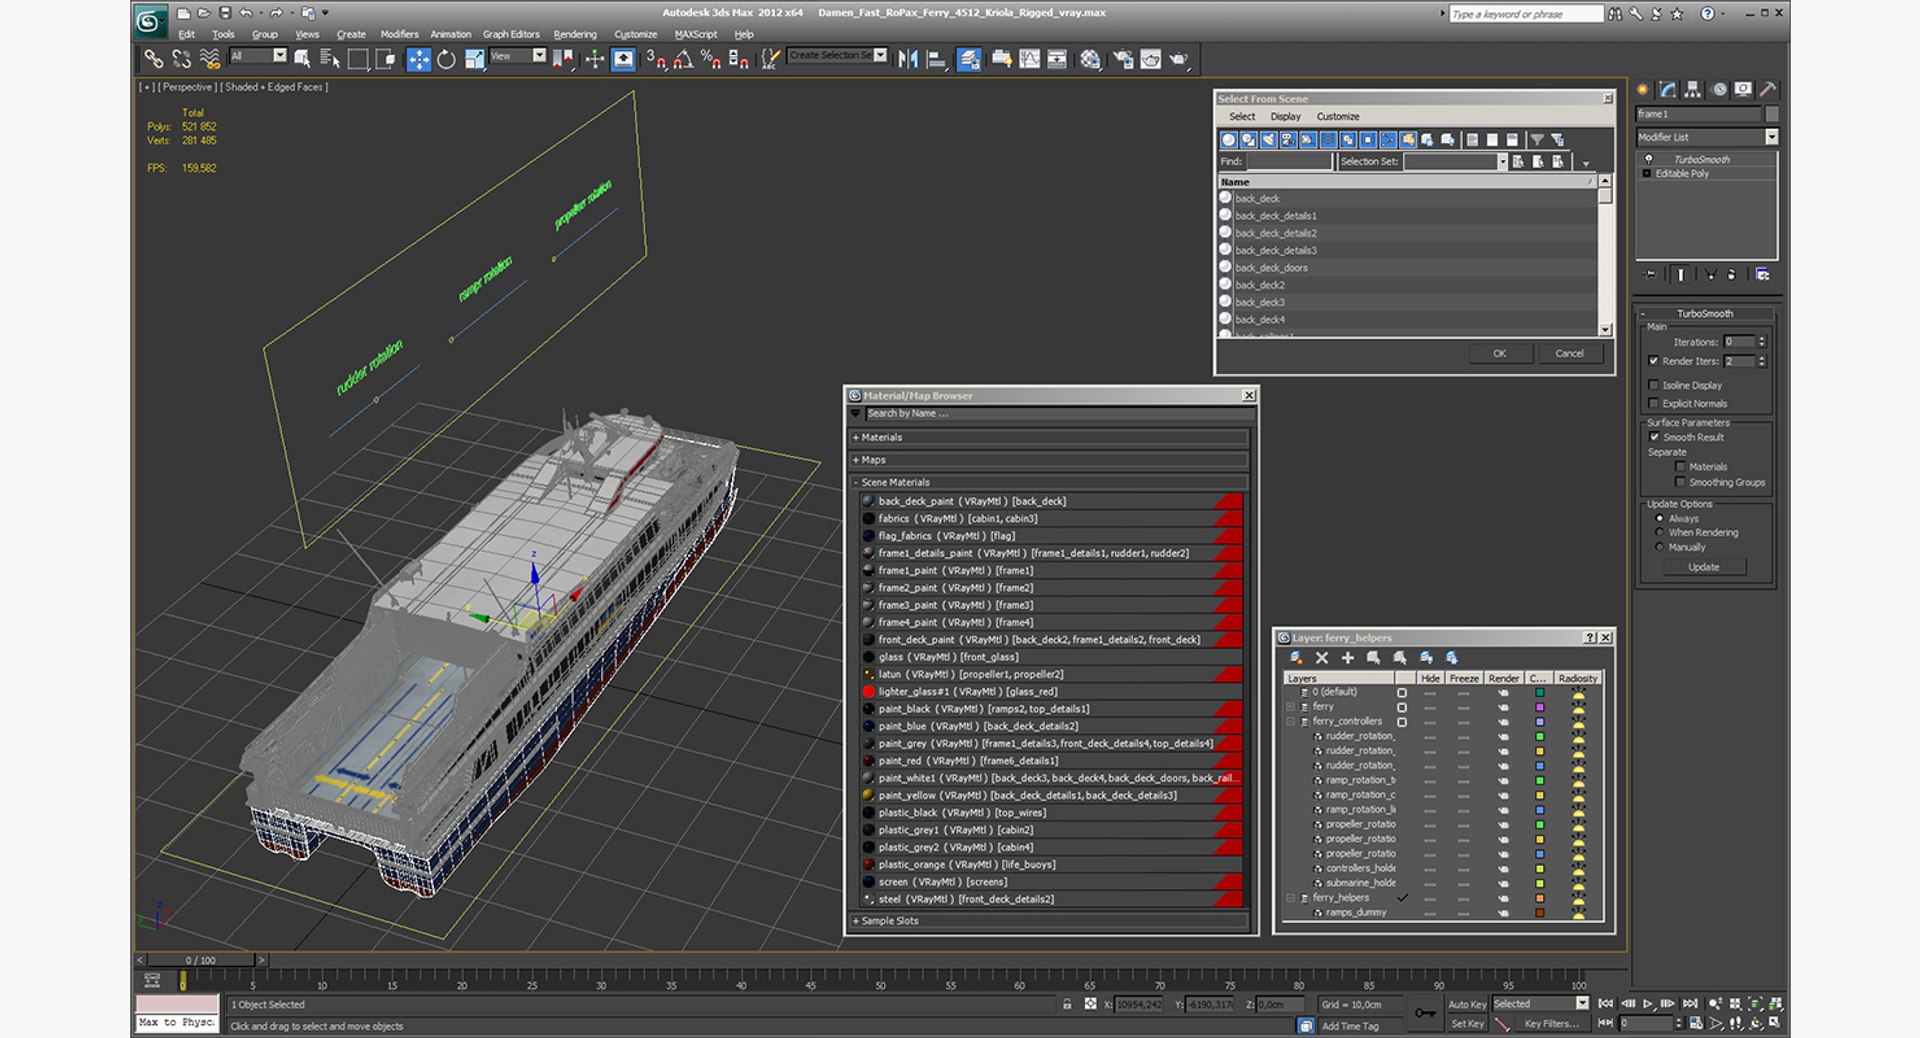The image size is (1920, 1038).
Task: Enable the Isoline Display checkbox
Action: click(1654, 385)
